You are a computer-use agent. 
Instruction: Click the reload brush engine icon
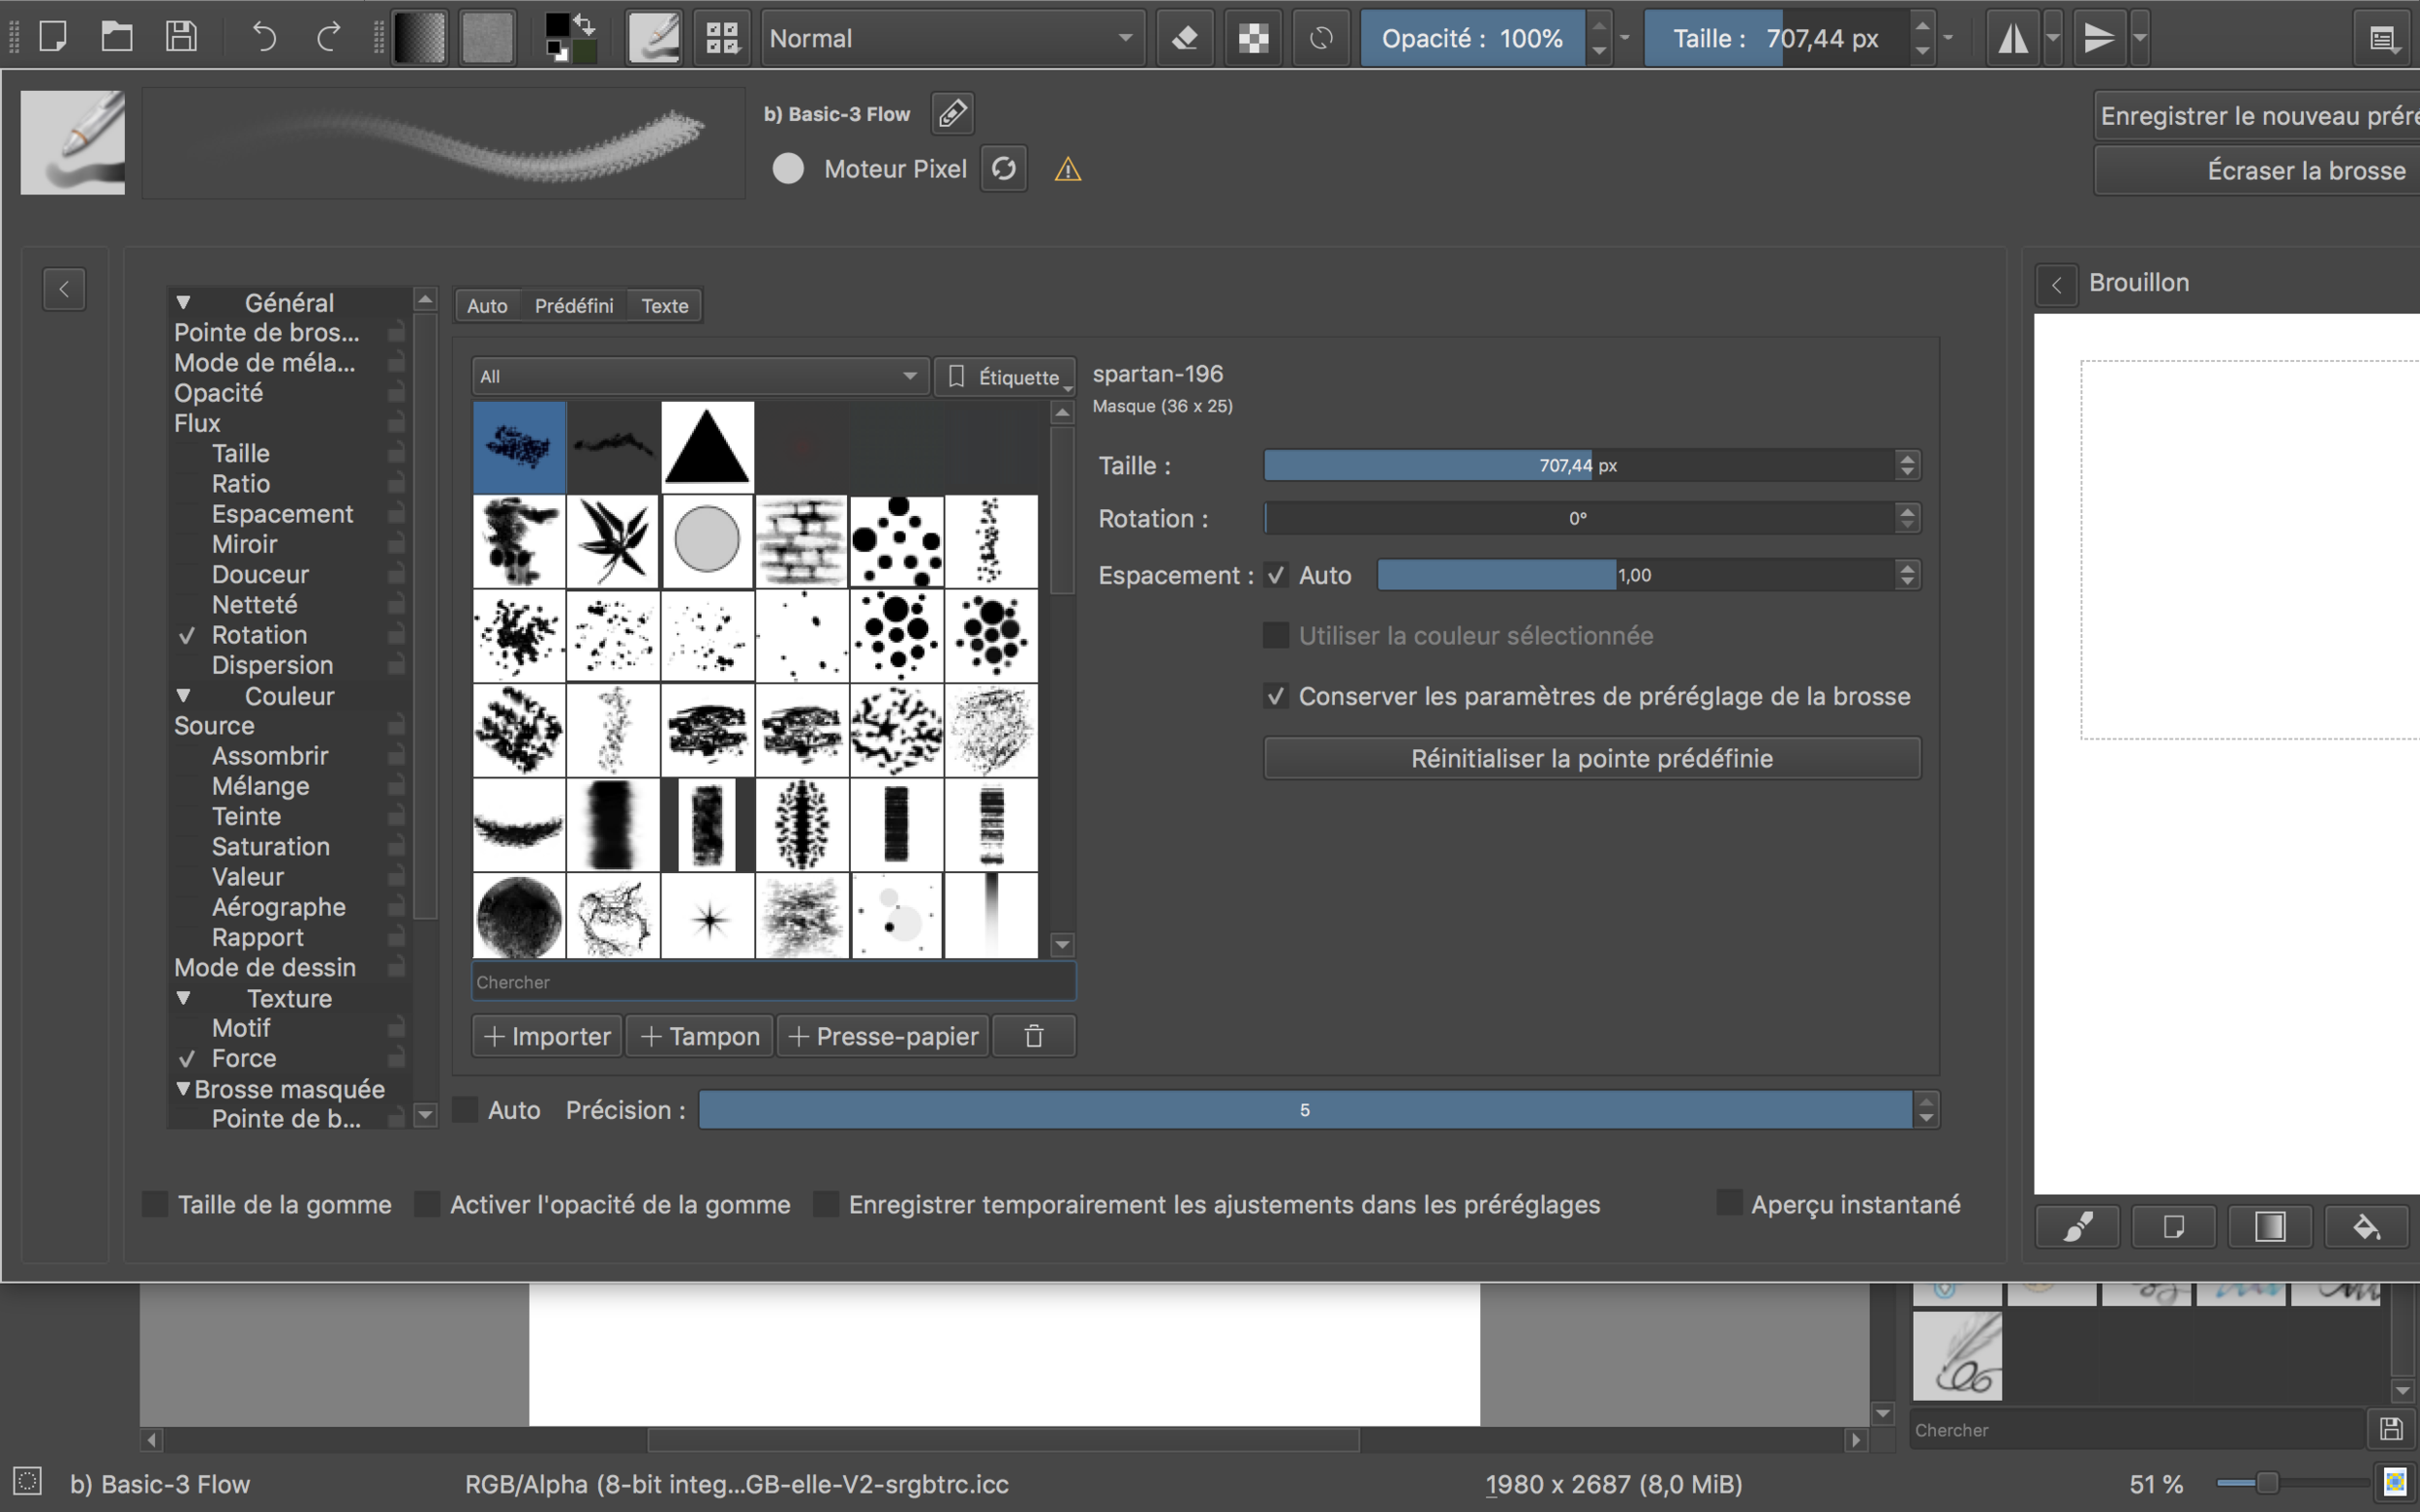point(1004,169)
